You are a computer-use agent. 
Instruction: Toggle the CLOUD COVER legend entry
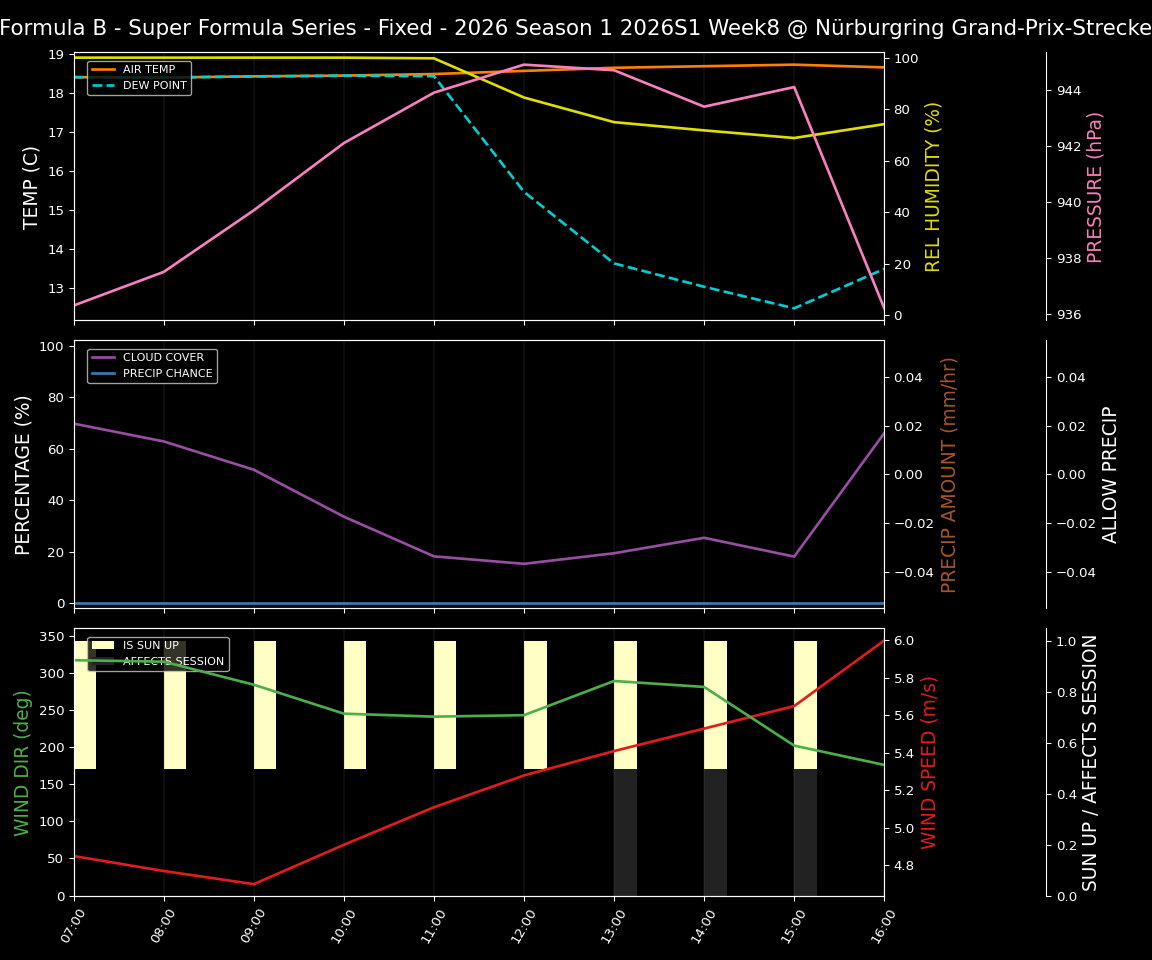[160, 357]
